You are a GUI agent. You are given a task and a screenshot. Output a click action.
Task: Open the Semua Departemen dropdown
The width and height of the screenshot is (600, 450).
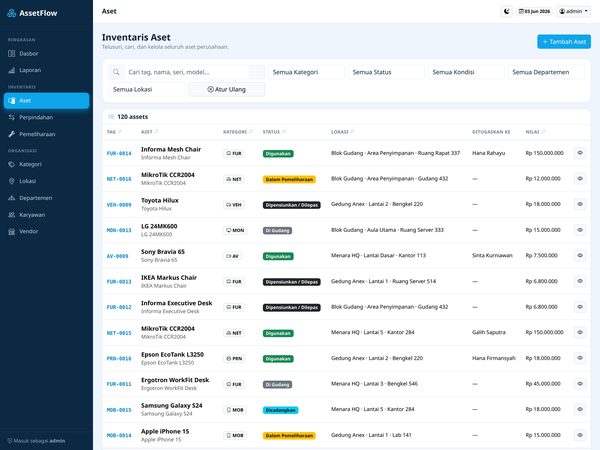coord(546,72)
